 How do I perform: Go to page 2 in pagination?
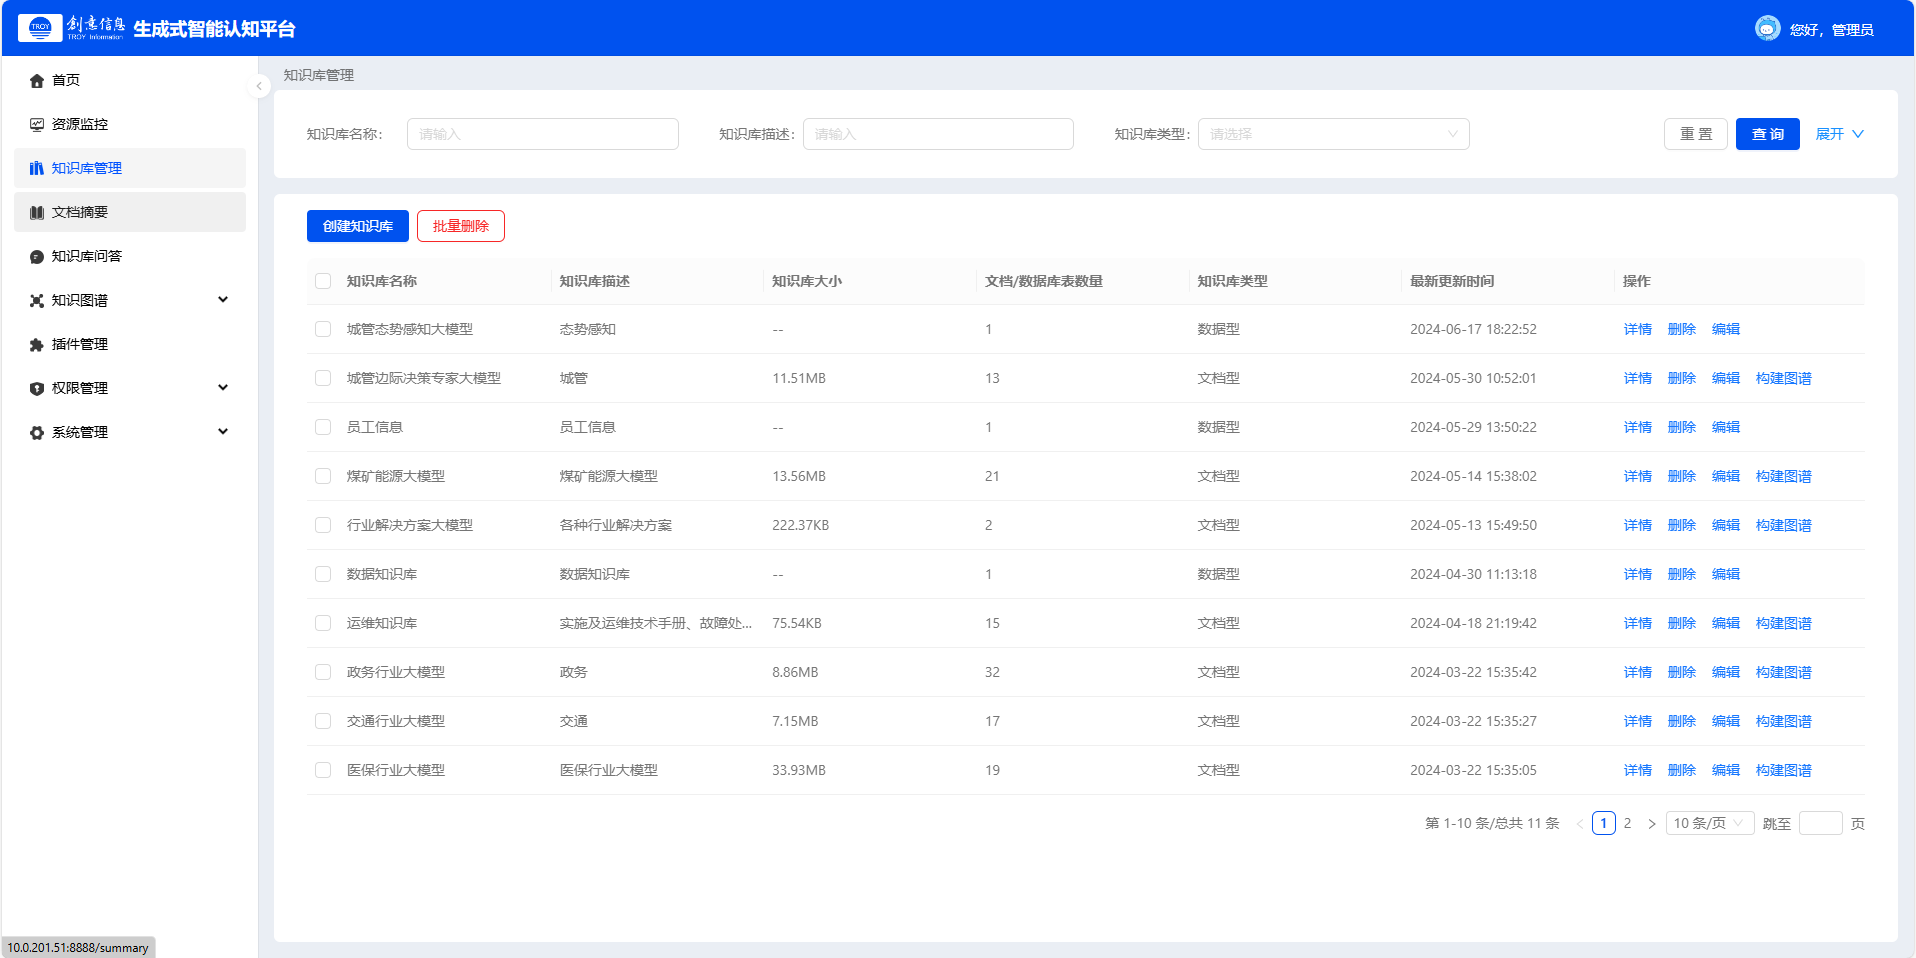[1627, 823]
